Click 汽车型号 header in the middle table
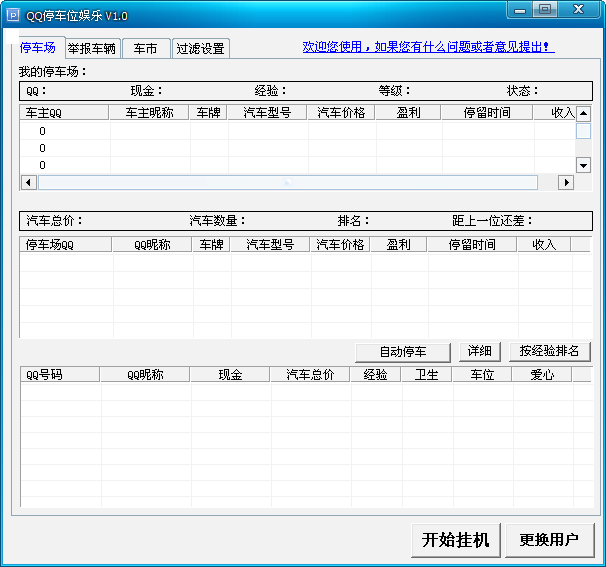The width and height of the screenshot is (606, 567). [x=271, y=244]
